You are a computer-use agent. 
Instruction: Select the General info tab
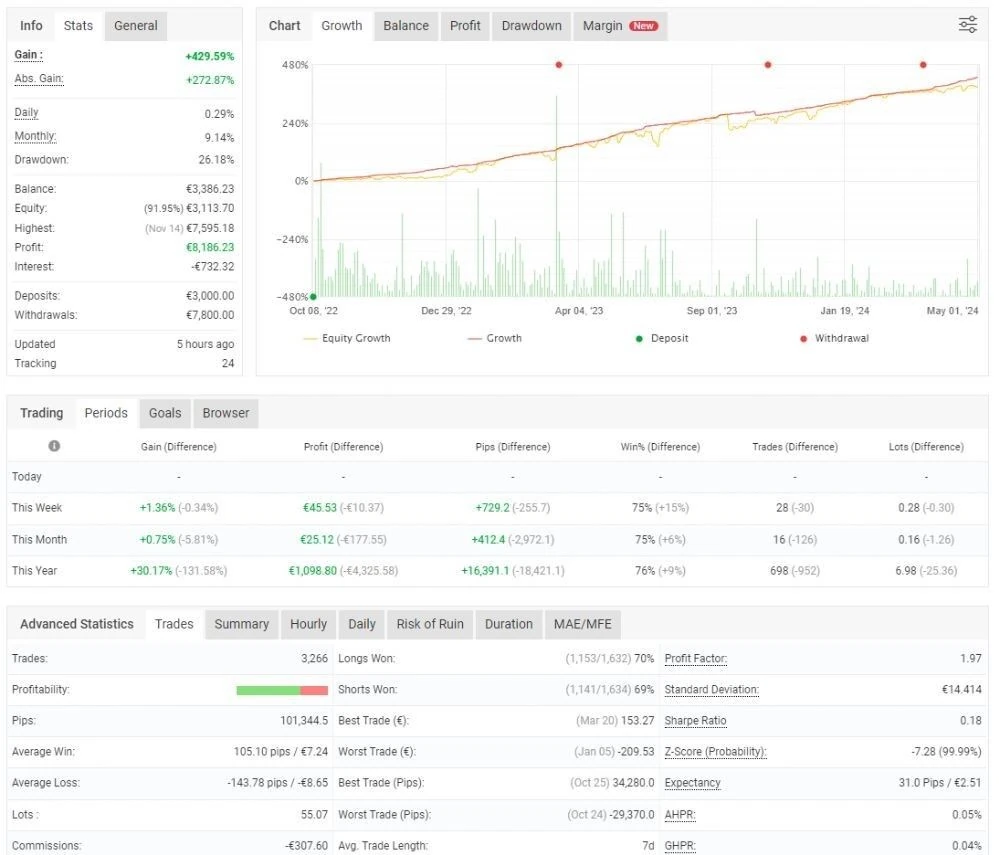pyautogui.click(x=136, y=26)
